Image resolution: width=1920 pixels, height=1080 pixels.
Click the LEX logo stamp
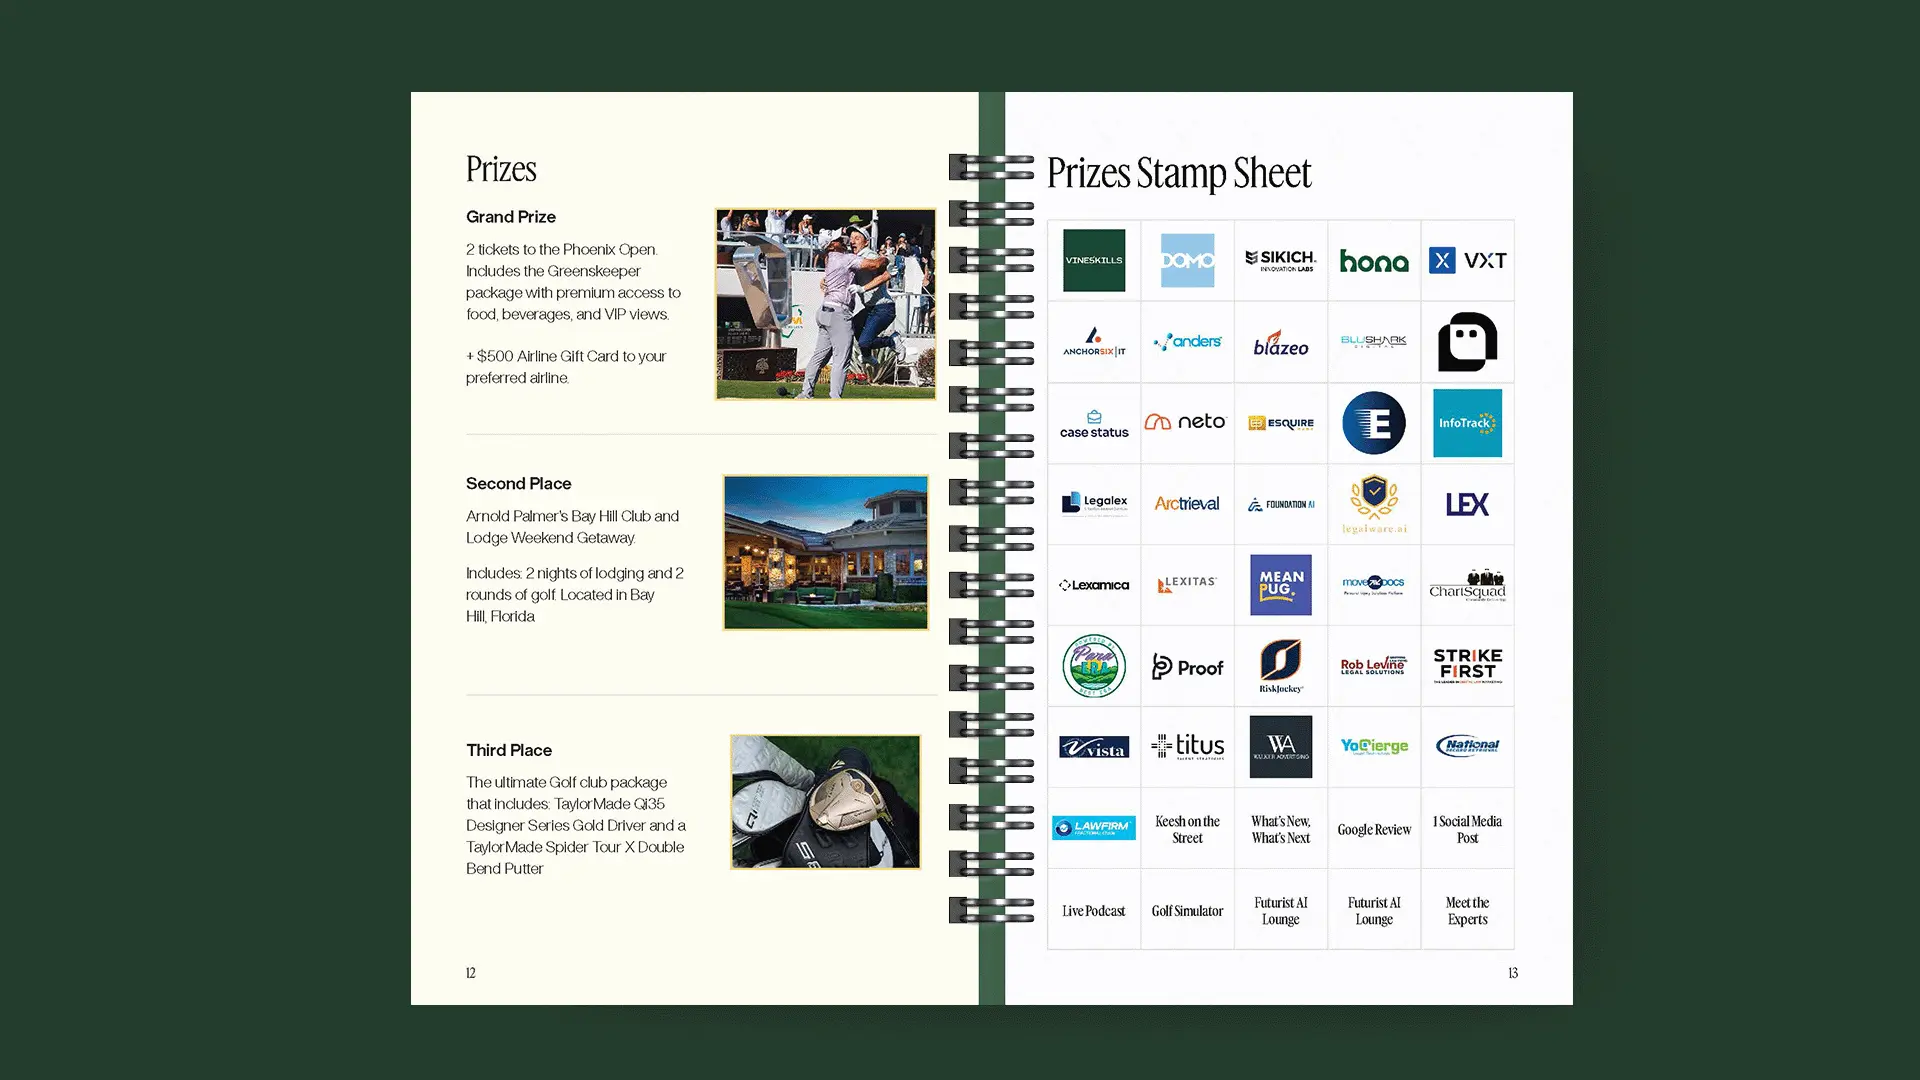[1467, 504]
